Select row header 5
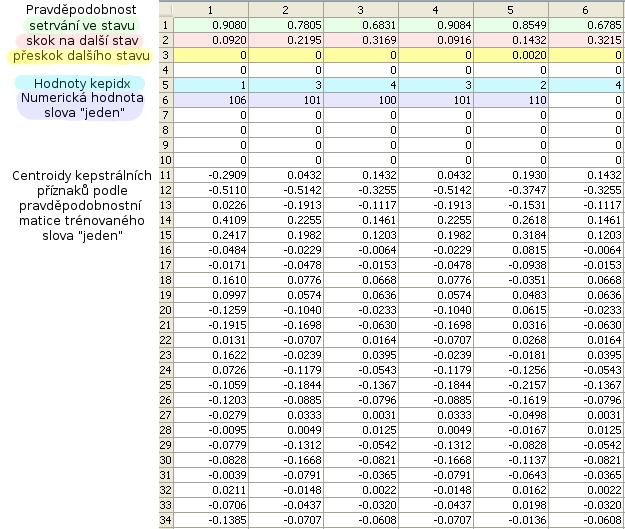 [x=166, y=85]
